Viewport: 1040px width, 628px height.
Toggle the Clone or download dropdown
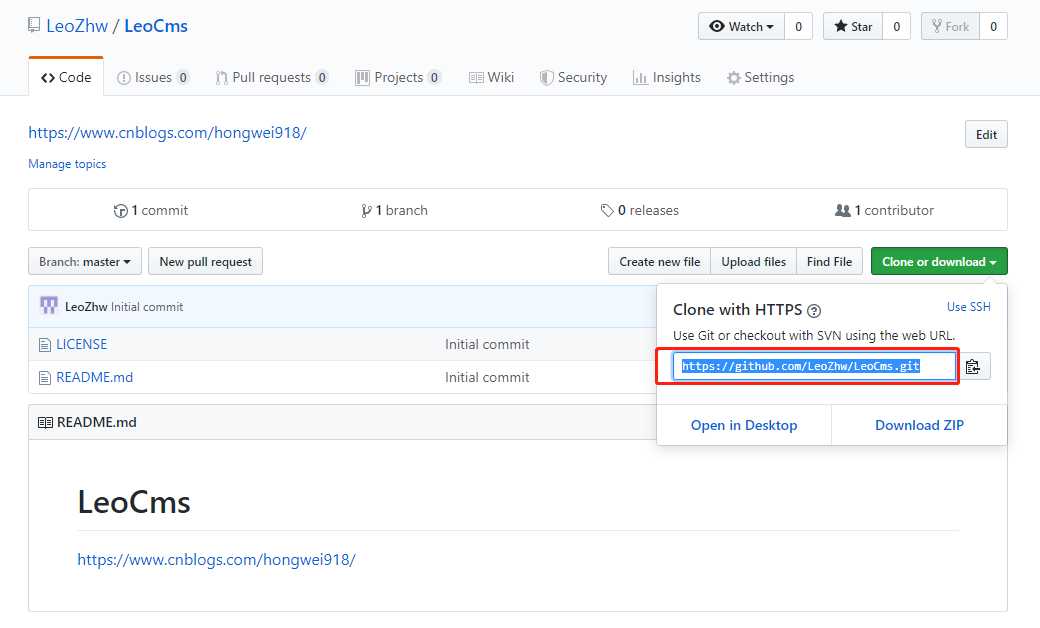[939, 262]
